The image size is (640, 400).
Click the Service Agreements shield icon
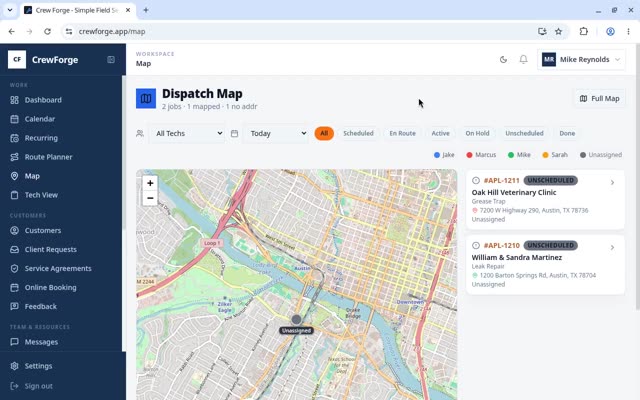[14, 269]
